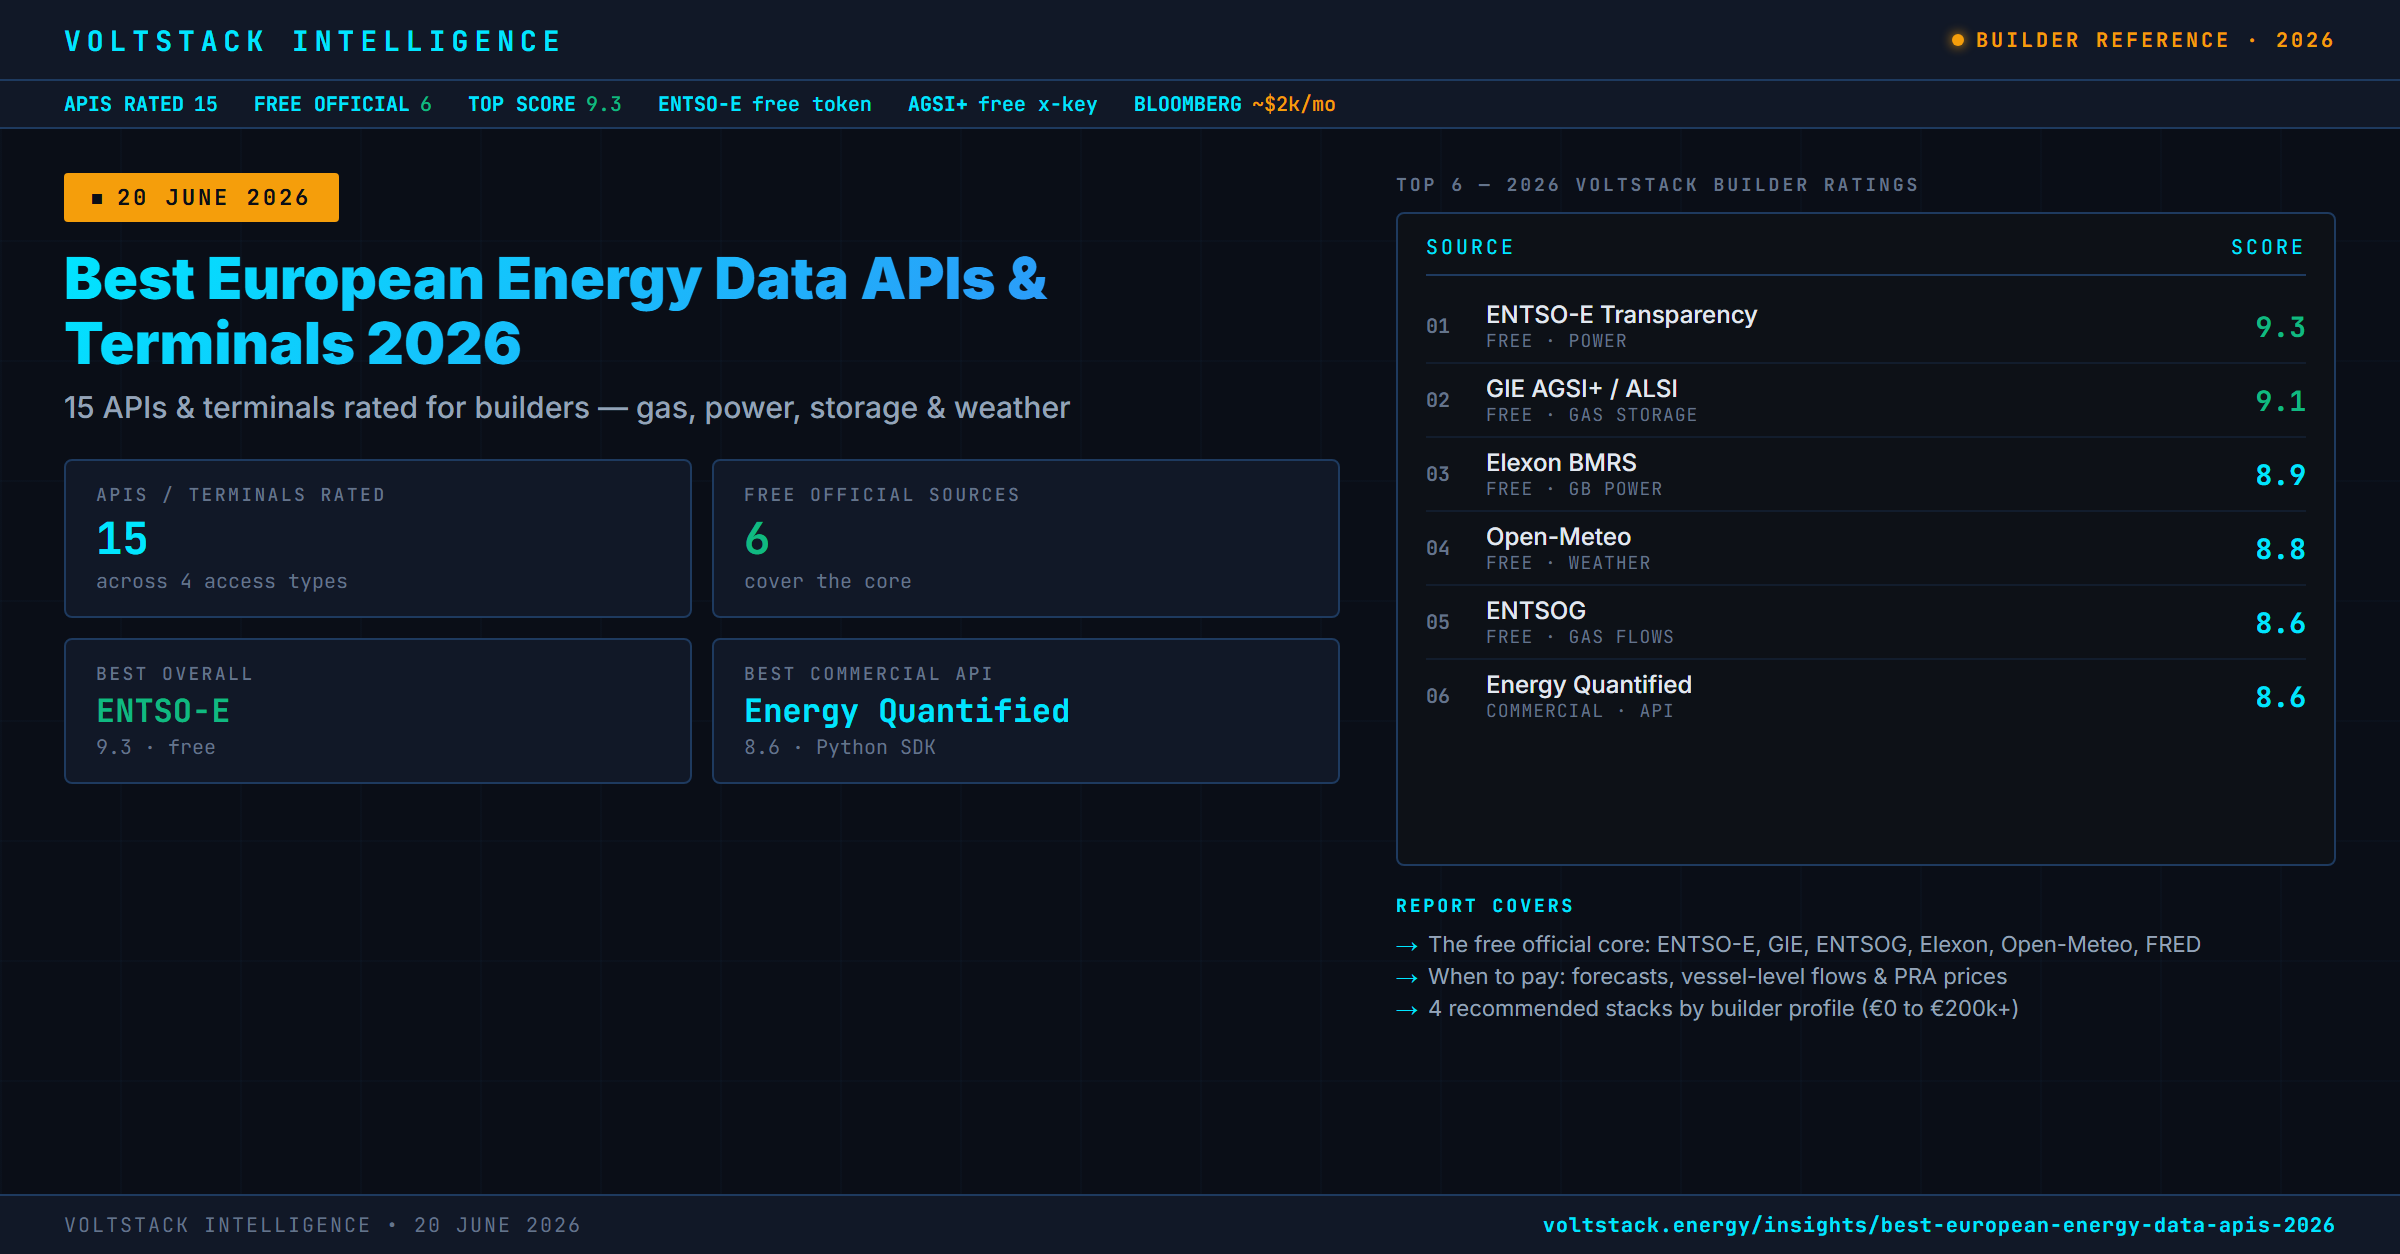Click APIS RATED 15 ticker item
The image size is (2400, 1254).
point(141,104)
